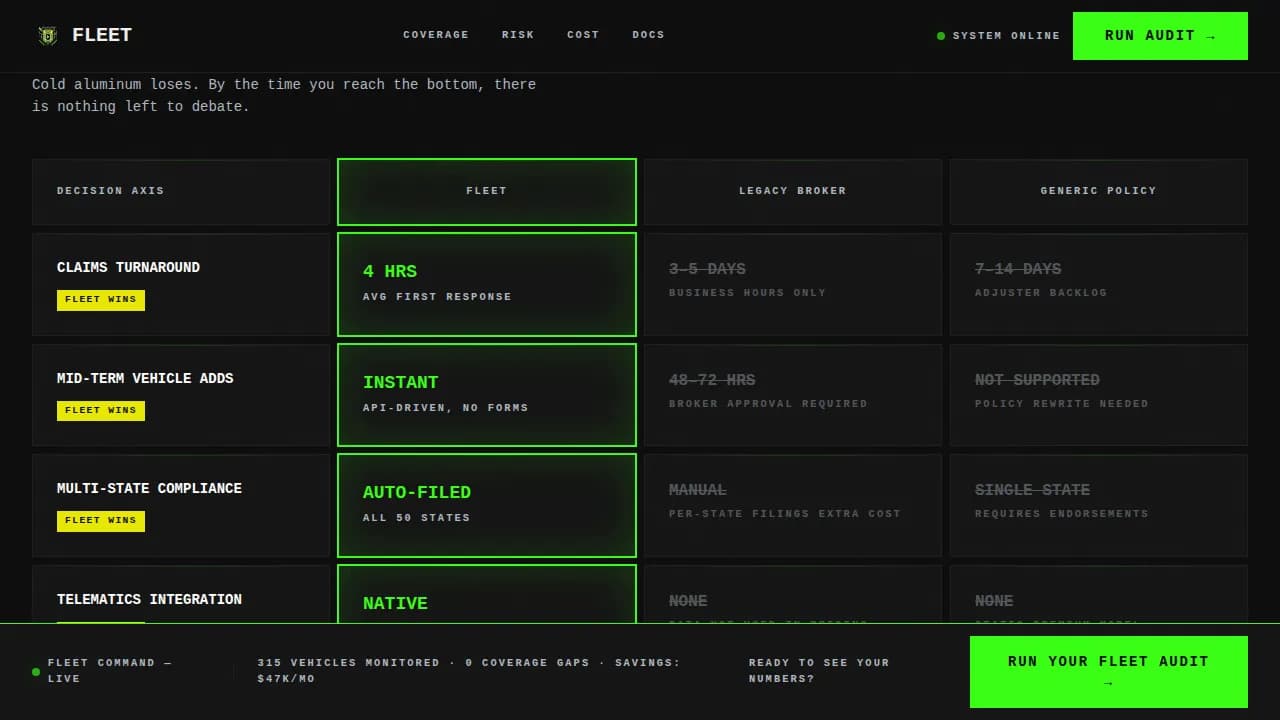Click the ALL 50 STATES caption
The width and height of the screenshot is (1280, 720).
click(x=416, y=518)
